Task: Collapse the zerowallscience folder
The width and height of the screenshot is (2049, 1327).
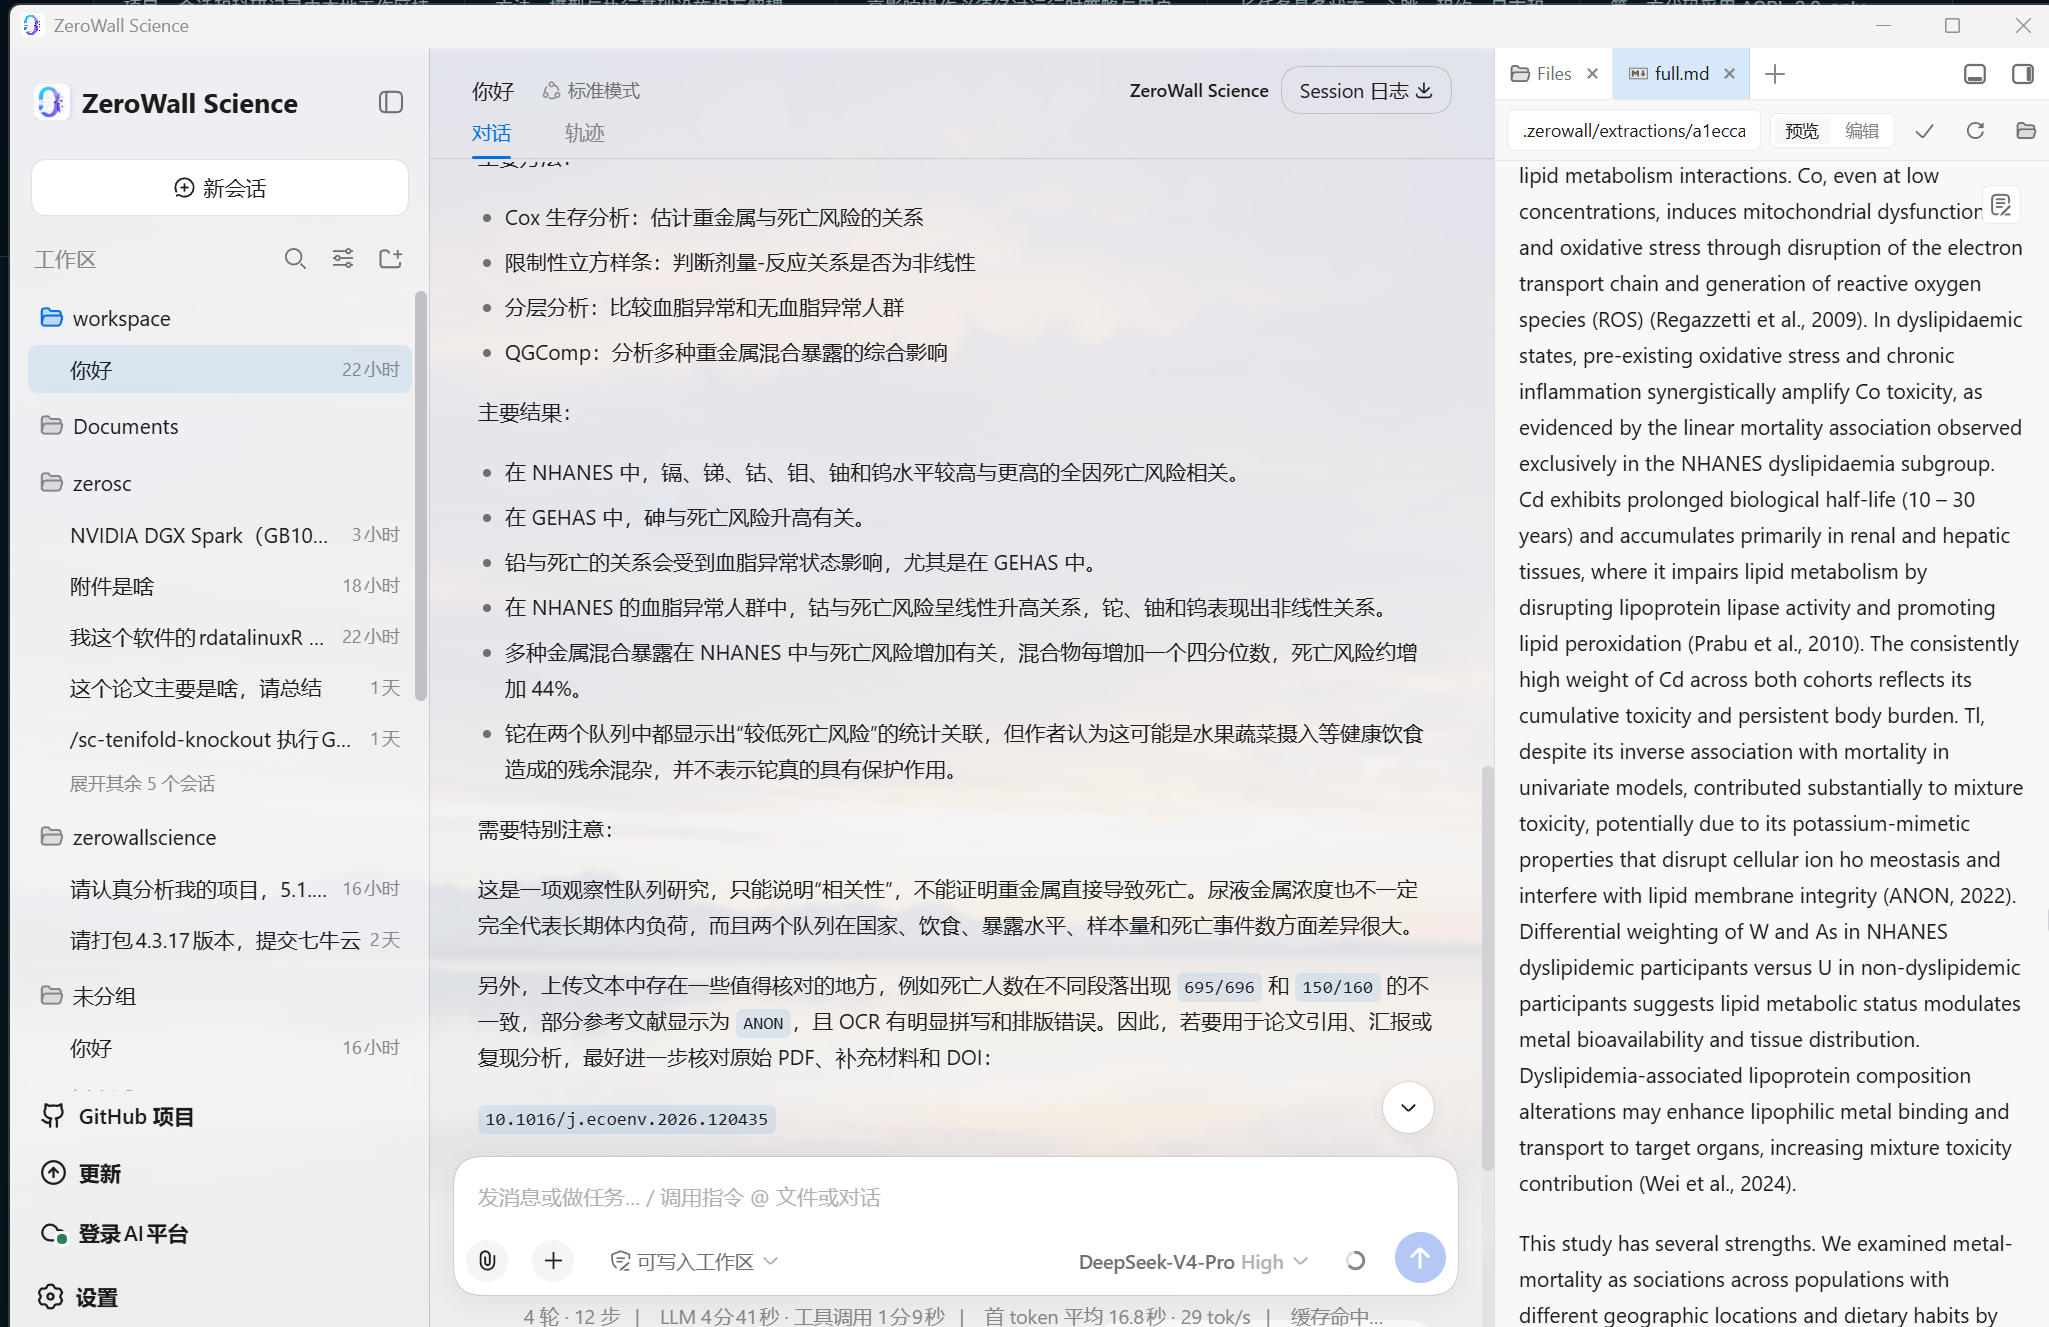Action: pos(220,837)
